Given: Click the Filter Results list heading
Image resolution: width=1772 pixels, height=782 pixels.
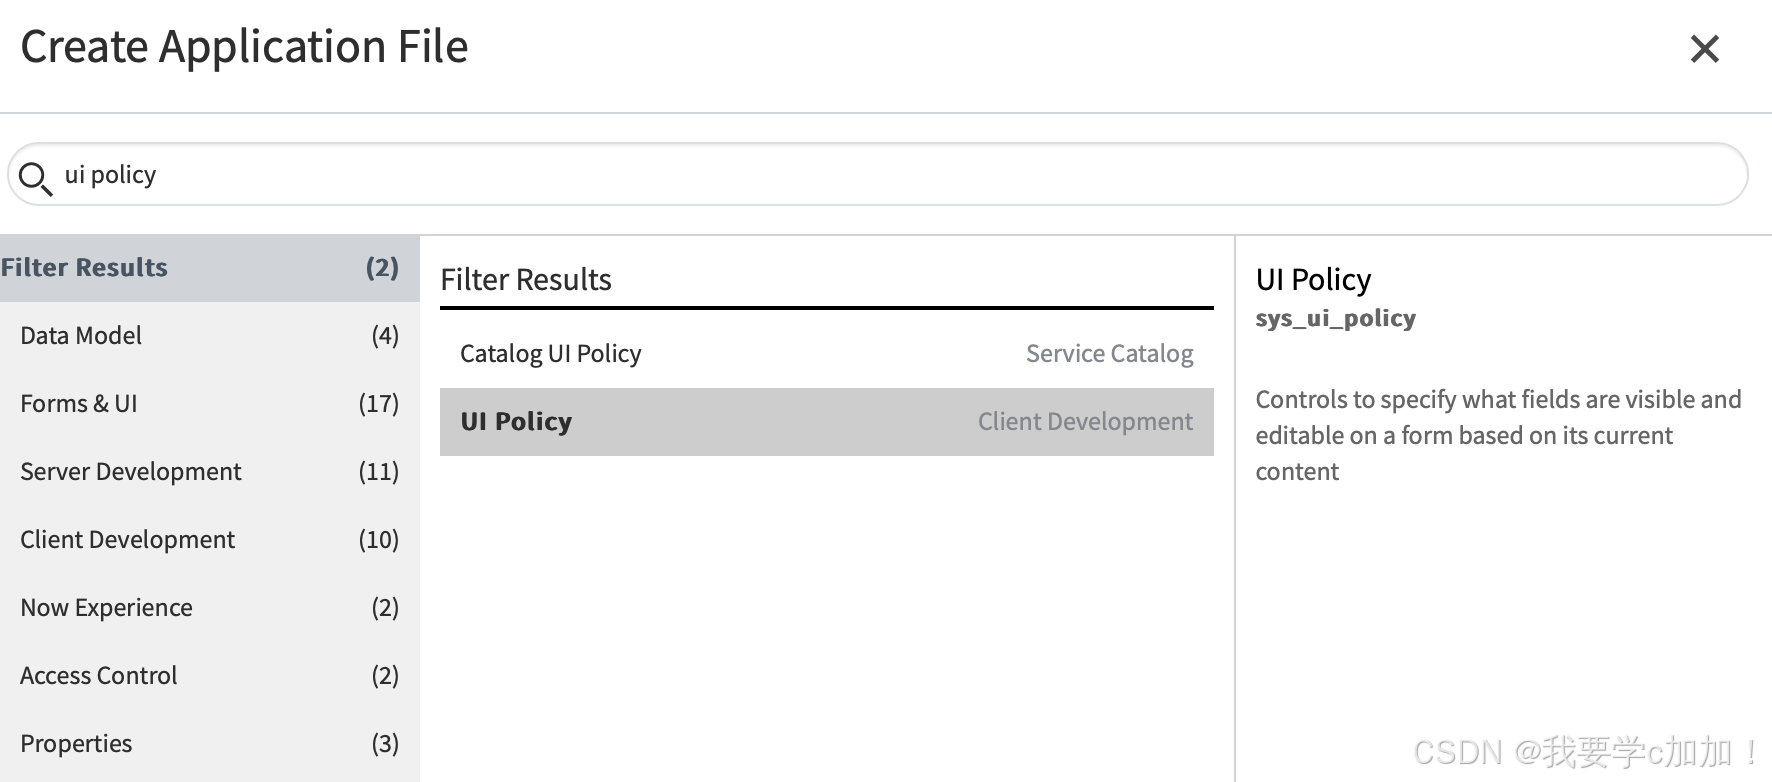Looking at the screenshot, I should tap(526, 280).
